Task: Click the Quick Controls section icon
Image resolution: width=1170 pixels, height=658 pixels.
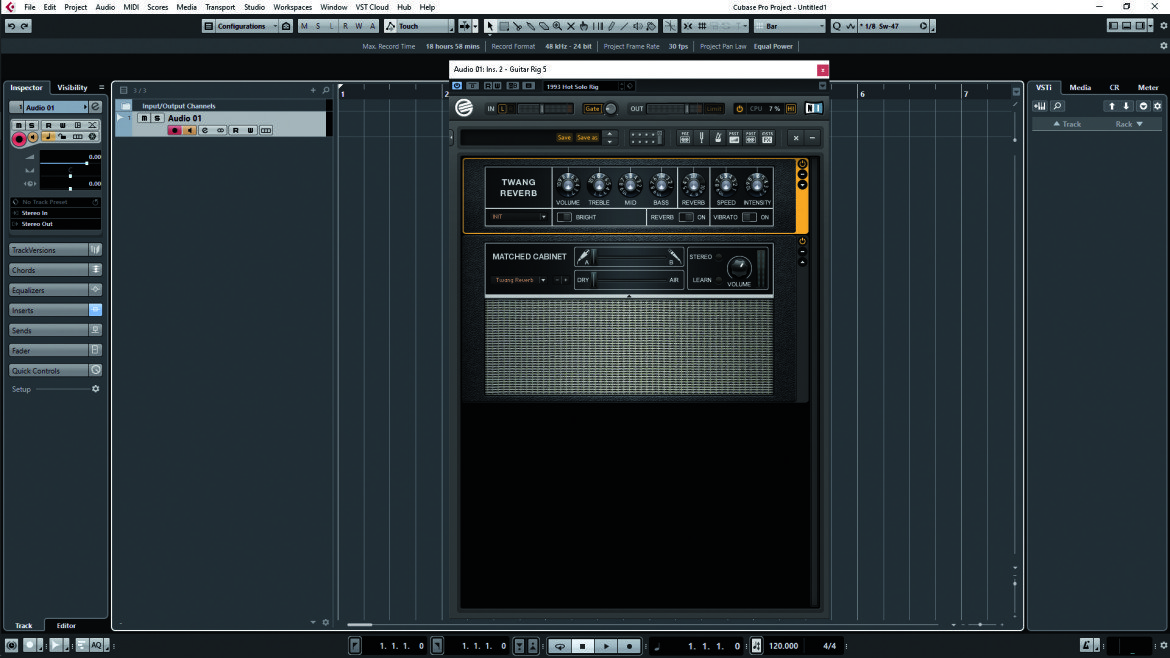Action: coord(96,370)
